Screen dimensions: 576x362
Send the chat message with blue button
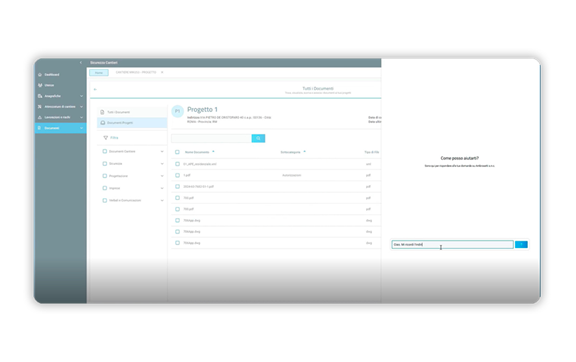(521, 244)
